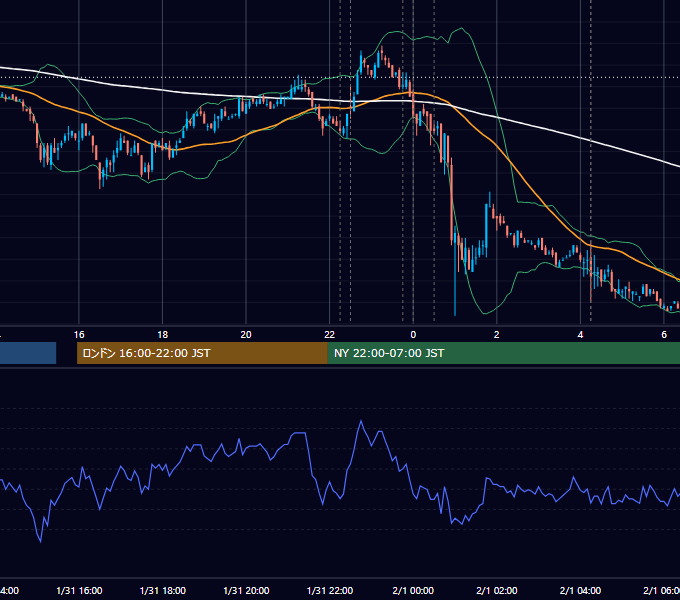Click the '1/31 18:00' oscillator time label
This screenshot has height=600, width=680.
[x=163, y=590]
